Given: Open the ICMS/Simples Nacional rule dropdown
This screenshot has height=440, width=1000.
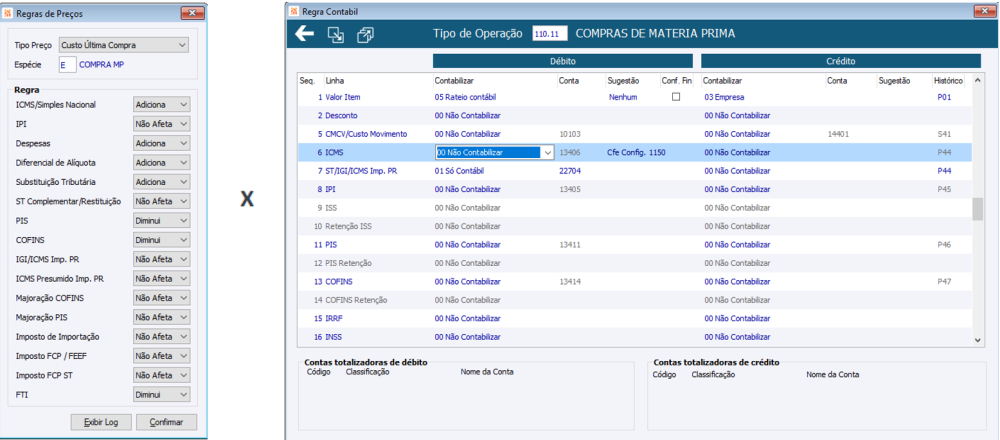Looking at the screenshot, I should (161, 105).
